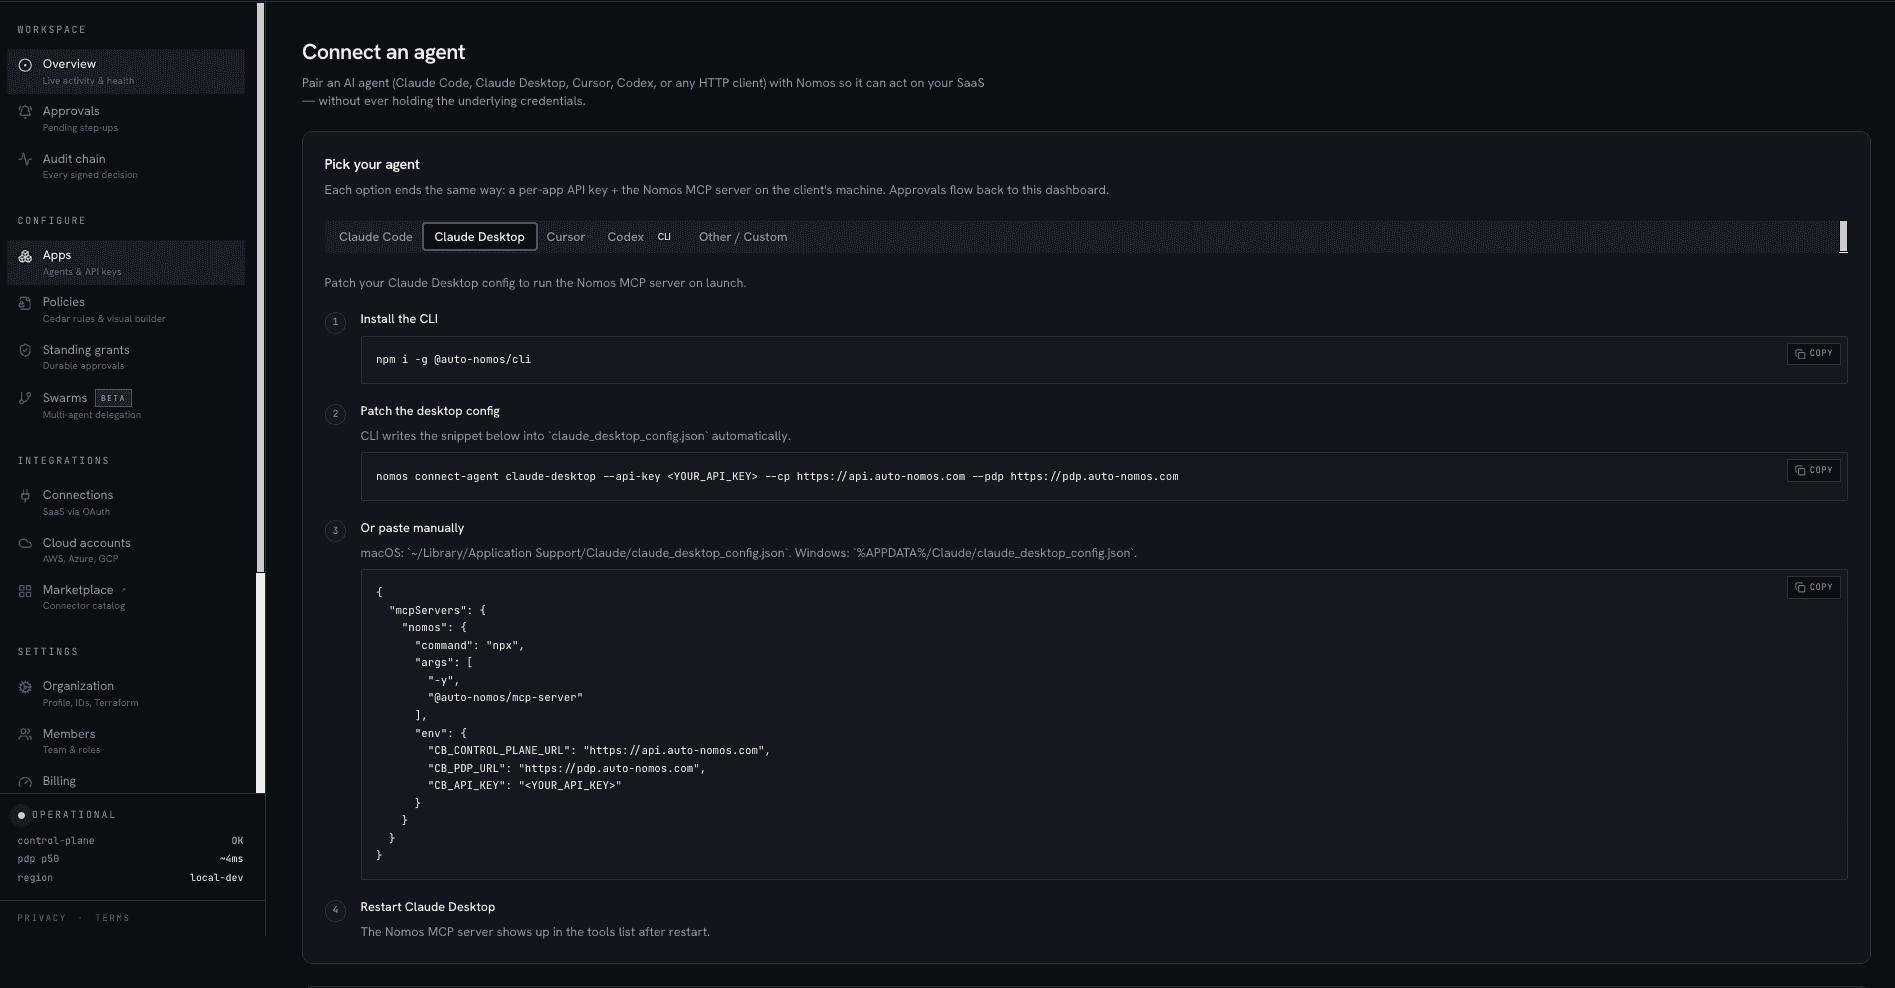Click the "CB_API_KEY" line in JSON
1895x988 pixels.
[525, 786]
